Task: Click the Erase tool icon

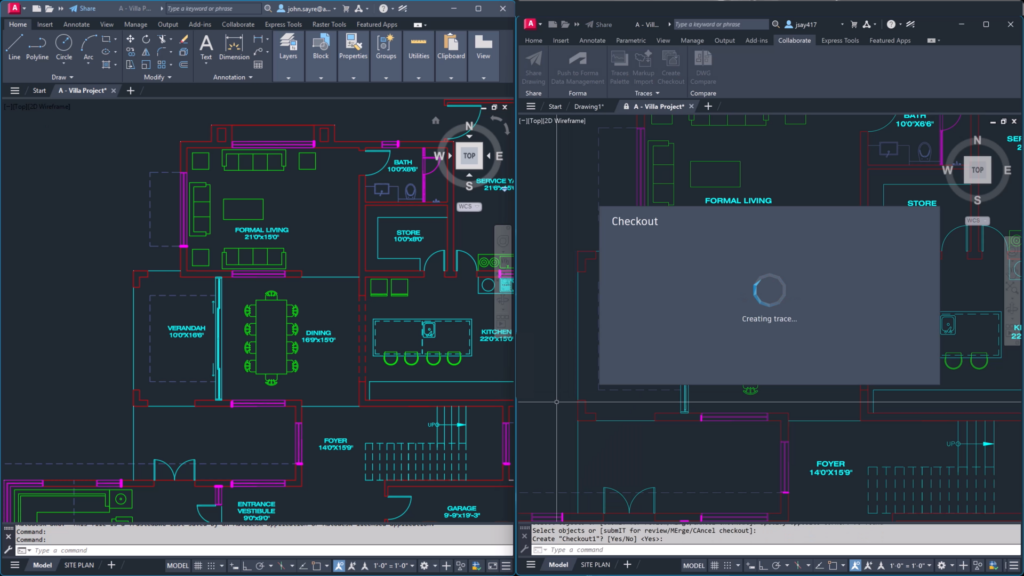Action: pyautogui.click(x=184, y=39)
